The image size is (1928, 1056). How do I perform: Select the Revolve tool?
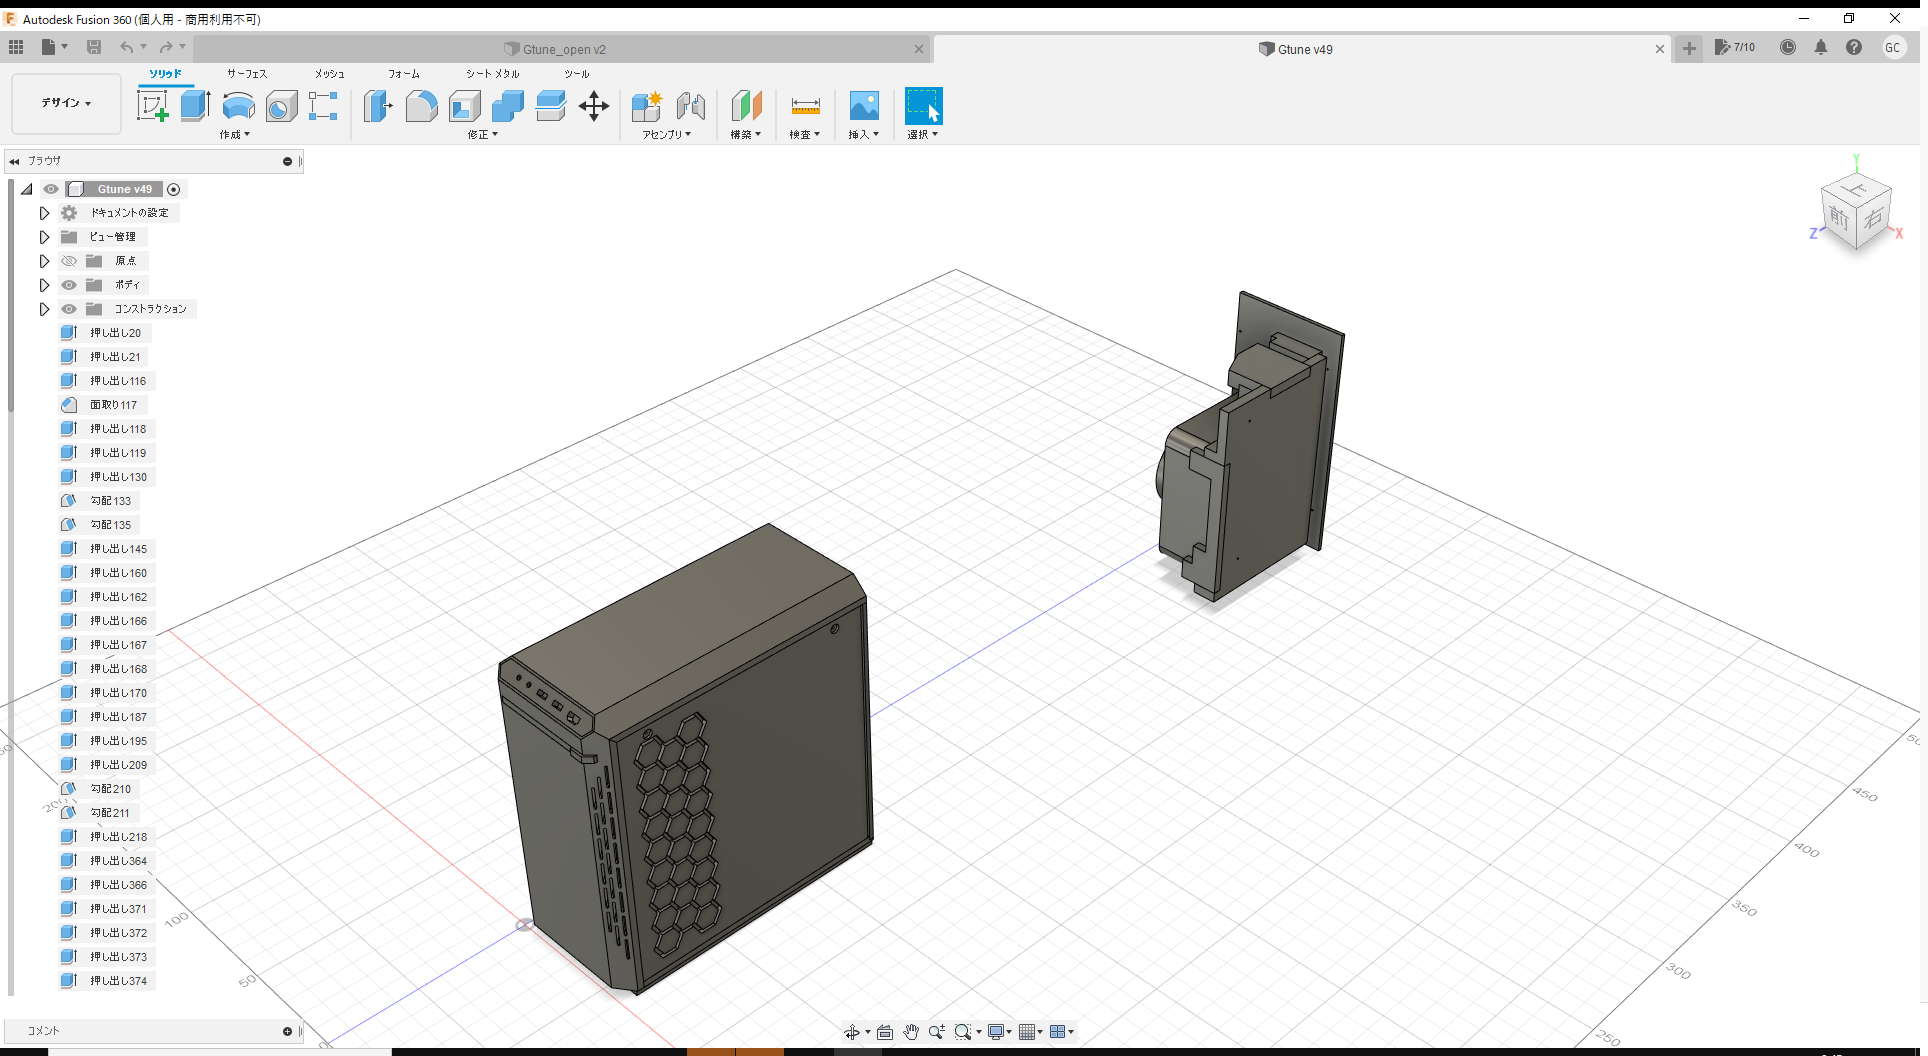[x=238, y=105]
